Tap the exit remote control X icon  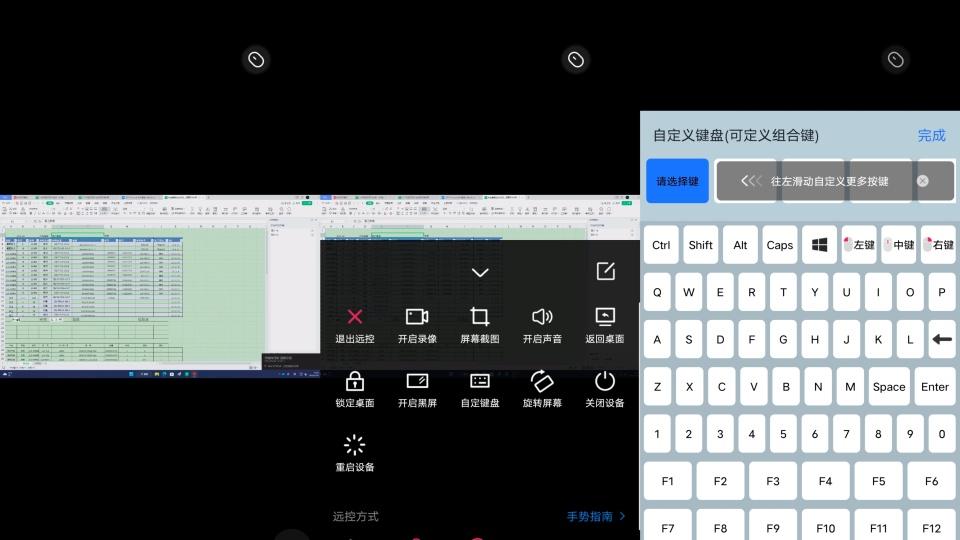click(x=354, y=317)
